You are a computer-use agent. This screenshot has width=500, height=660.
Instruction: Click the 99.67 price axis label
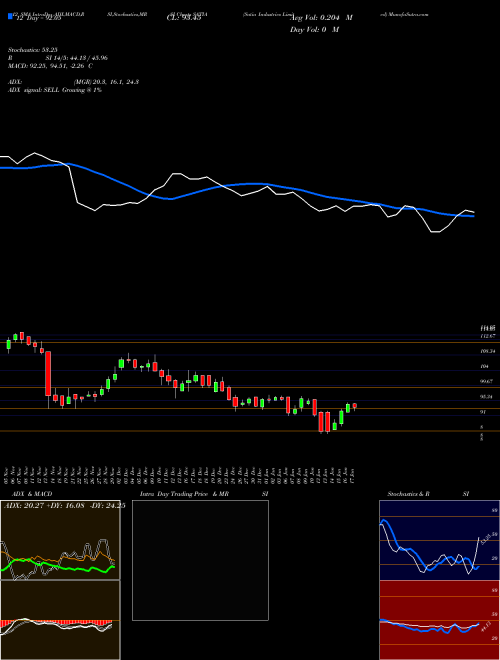pyautogui.click(x=487, y=381)
